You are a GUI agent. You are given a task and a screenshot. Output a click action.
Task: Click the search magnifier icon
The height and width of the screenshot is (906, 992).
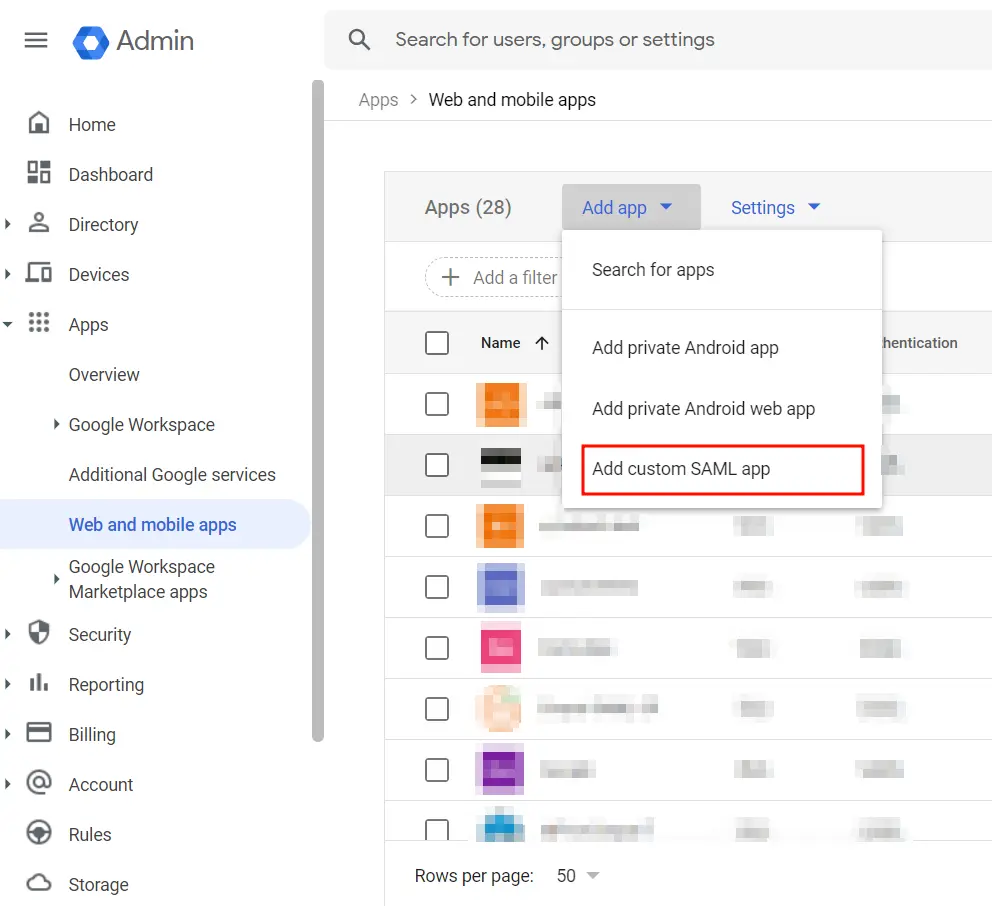coord(359,39)
